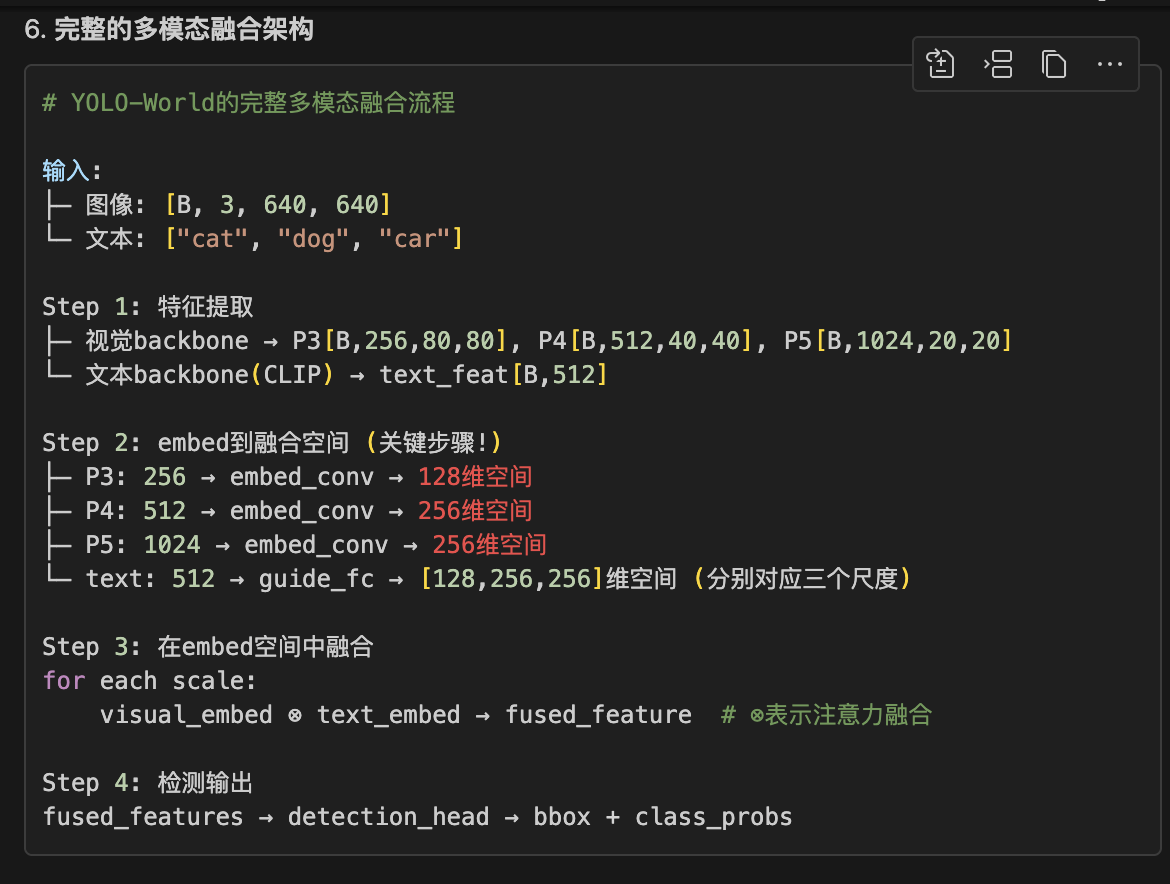
Task: Click the heading 完整的多模态融合架构
Action: pyautogui.click(x=184, y=29)
